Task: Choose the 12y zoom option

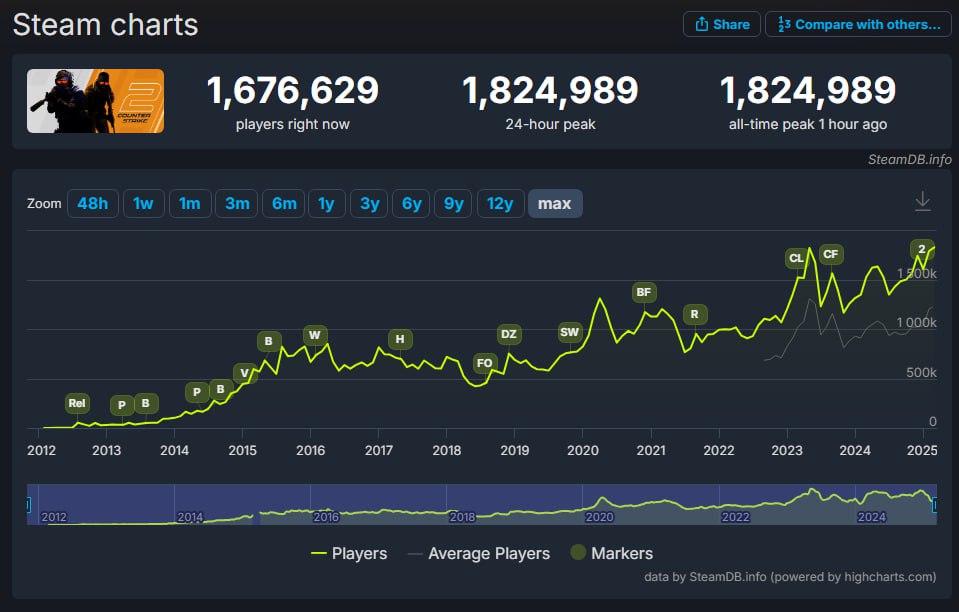Action: tap(499, 204)
